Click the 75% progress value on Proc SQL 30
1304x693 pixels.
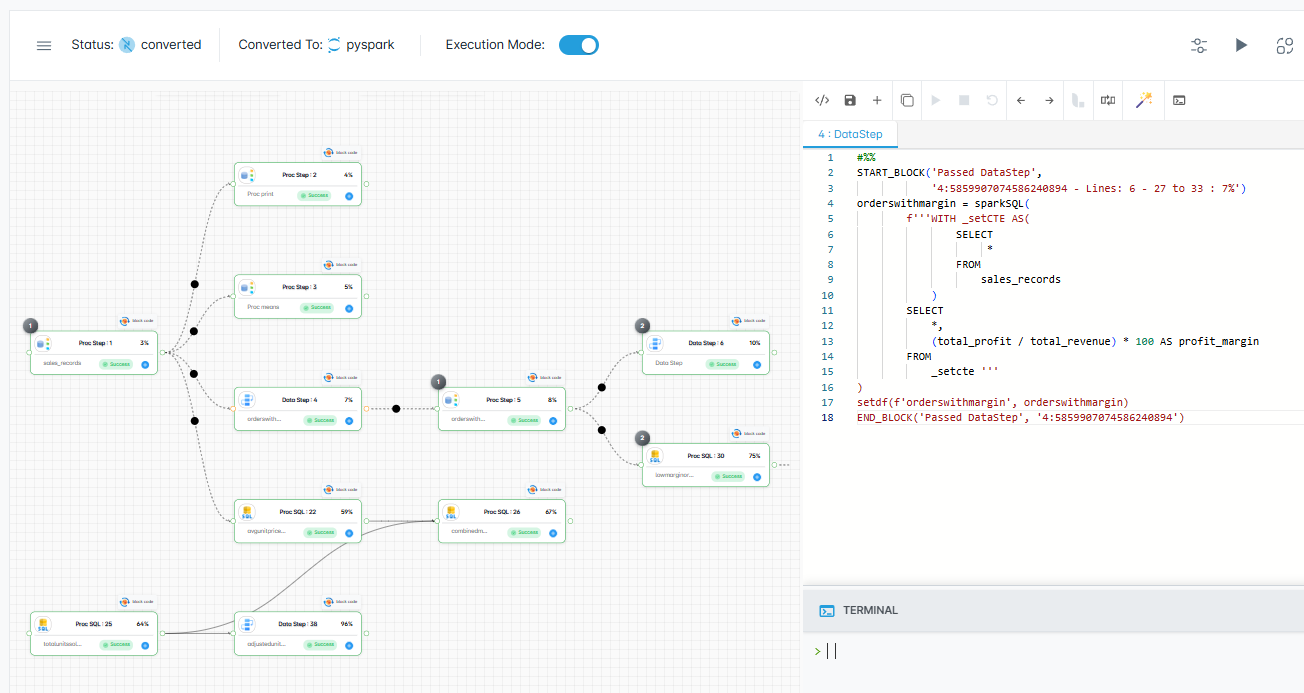754,455
